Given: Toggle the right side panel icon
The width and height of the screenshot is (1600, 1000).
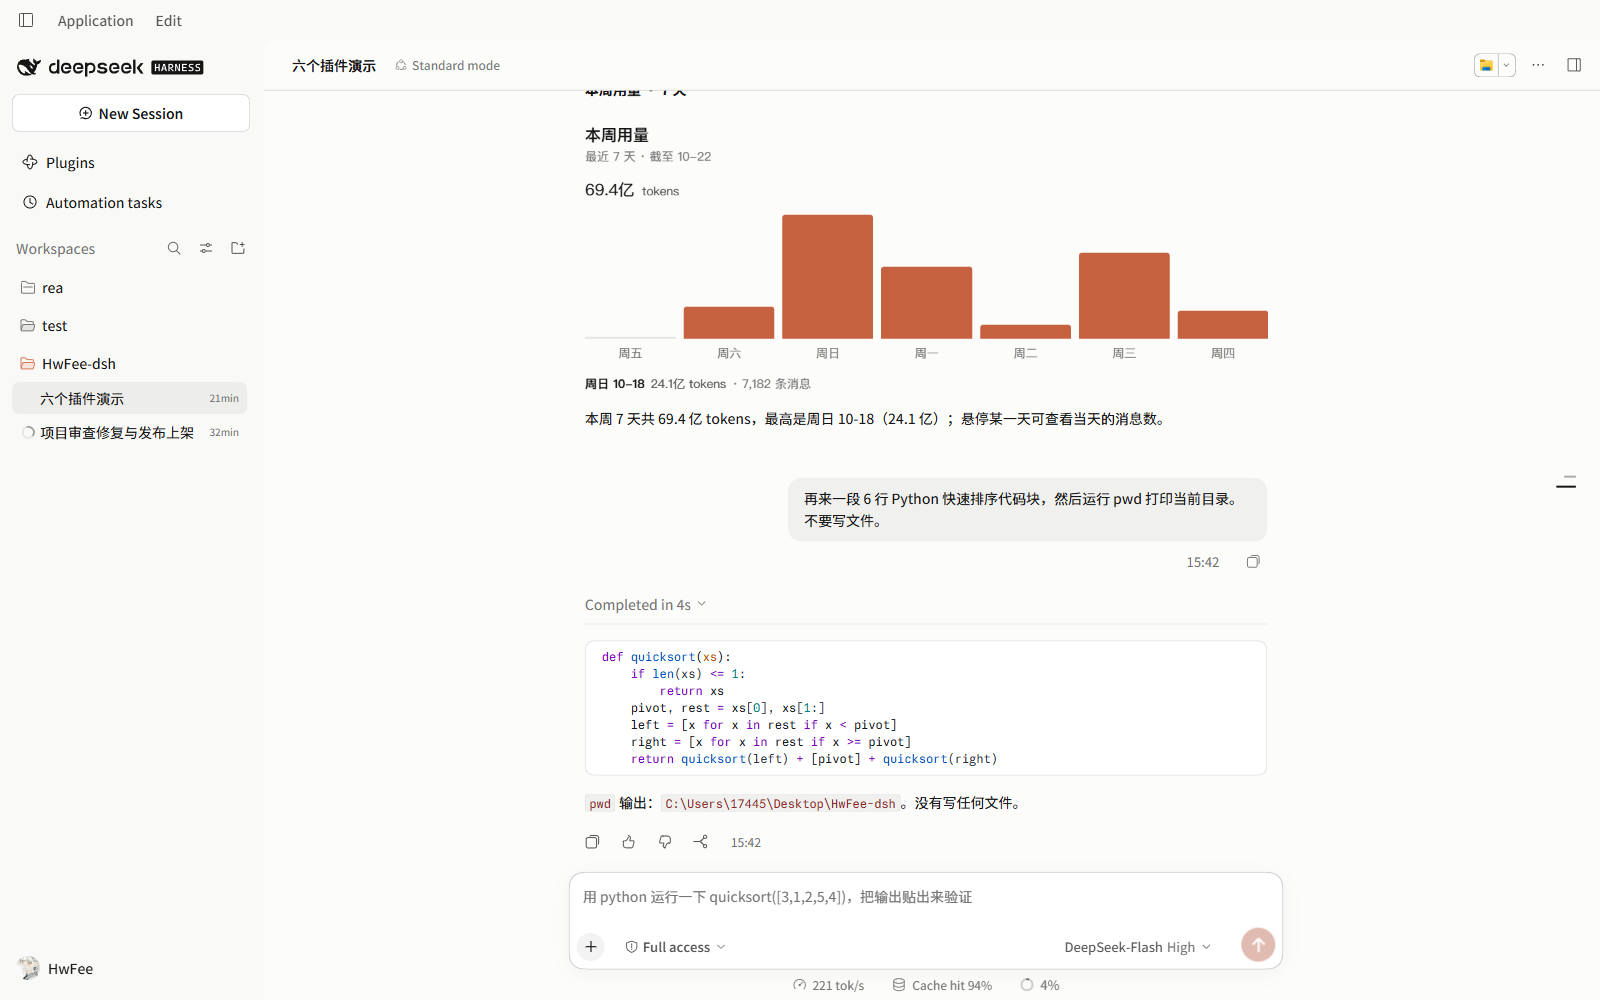Looking at the screenshot, I should 1574,65.
